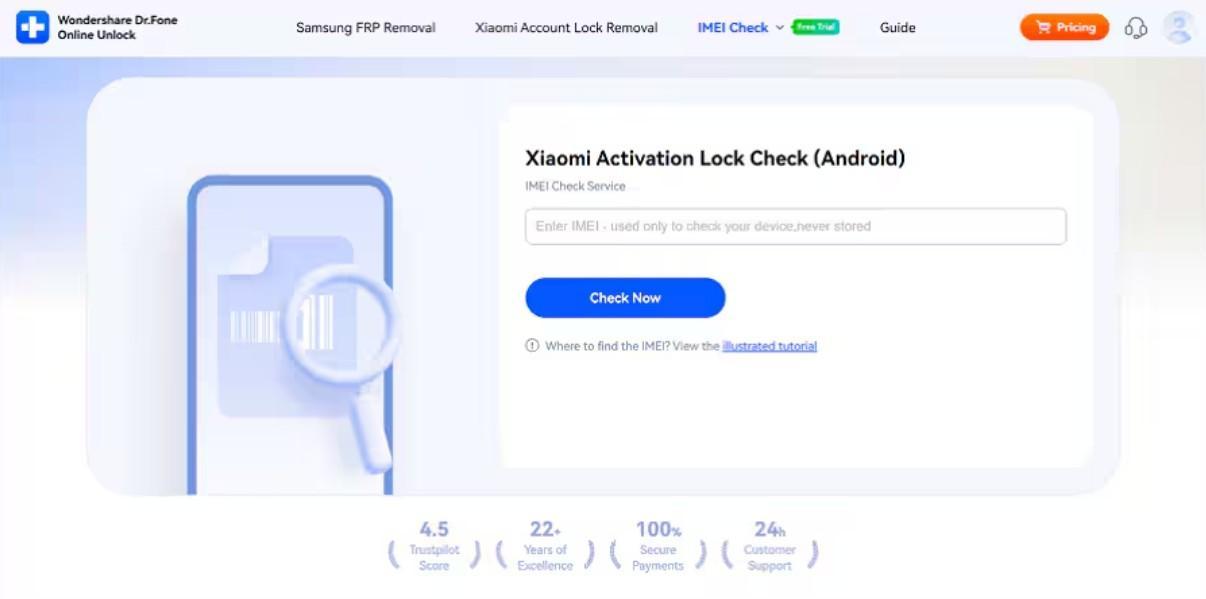
Task: Open the IMEI Check menu
Action: coord(733,28)
